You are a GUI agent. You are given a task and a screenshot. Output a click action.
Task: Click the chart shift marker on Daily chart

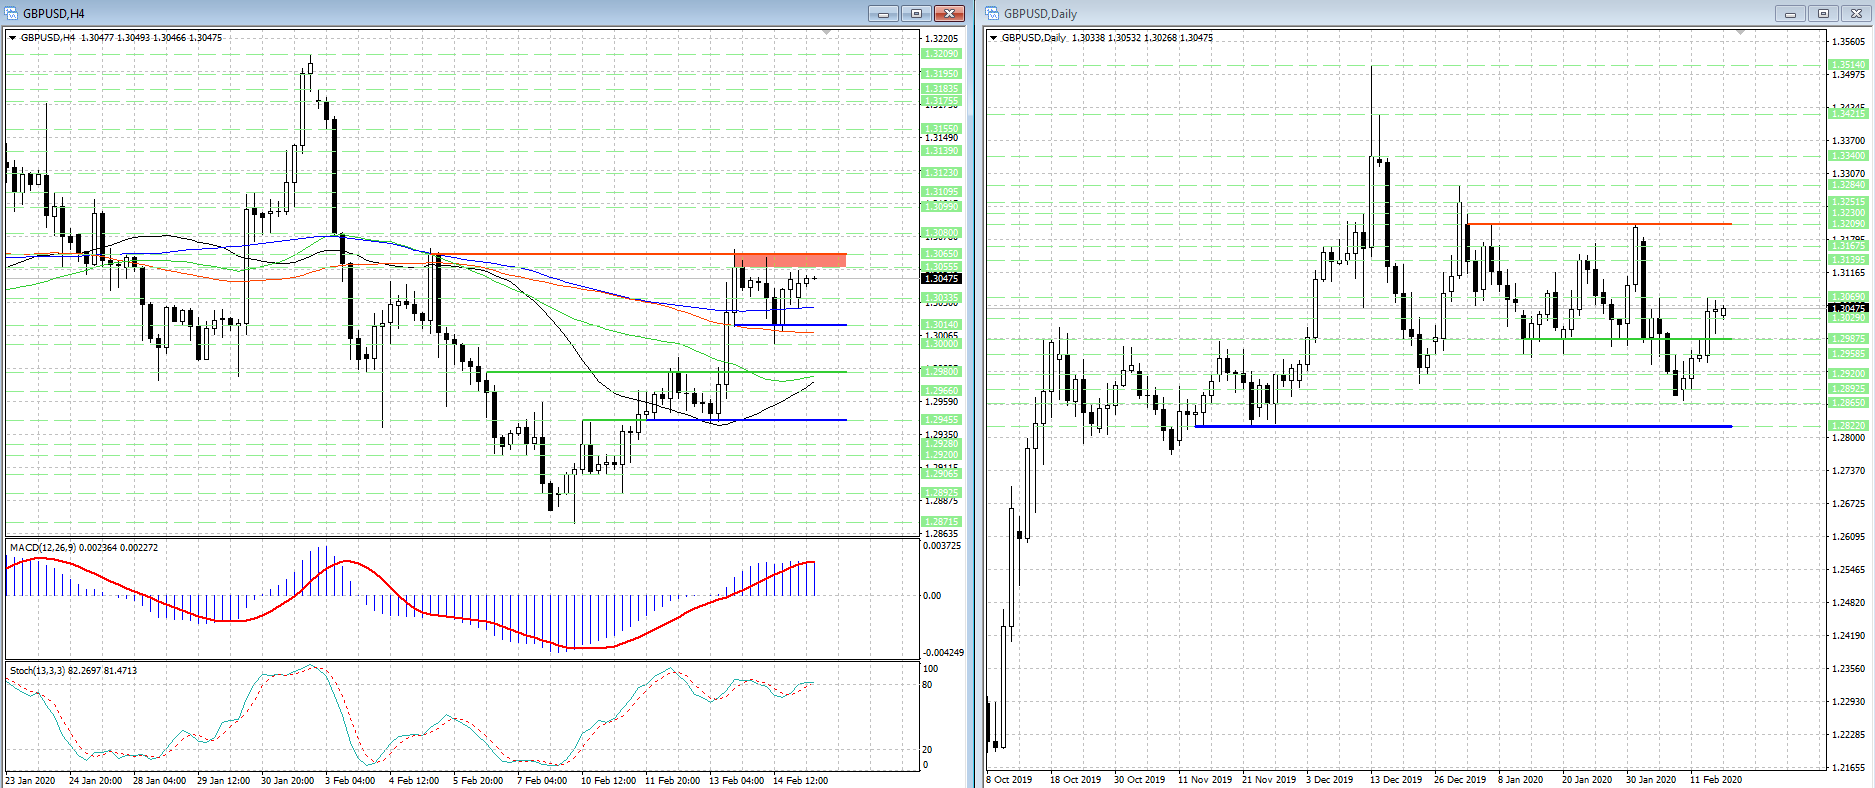click(1740, 33)
